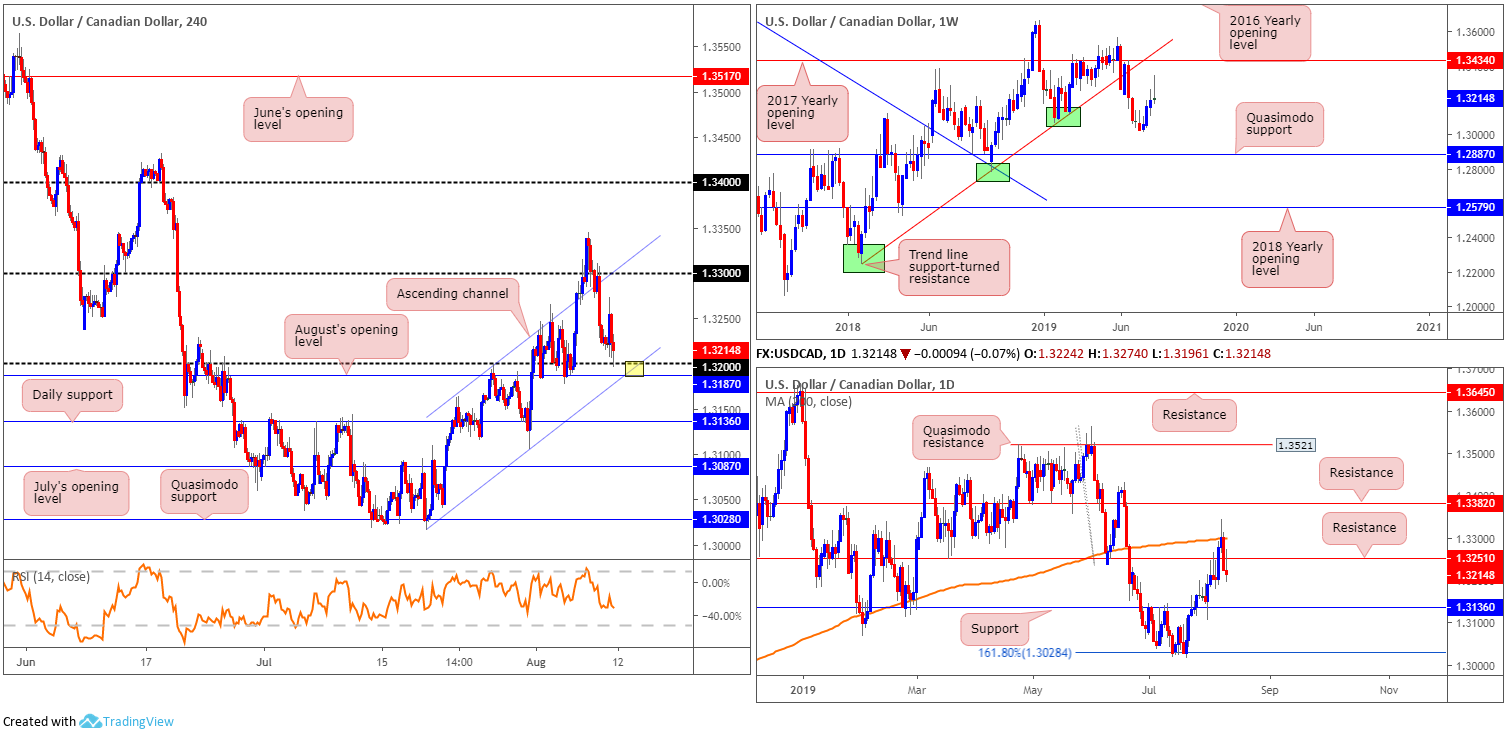Click 1.31360 price label on 240 chart
1505x731 pixels.
(x=719, y=422)
